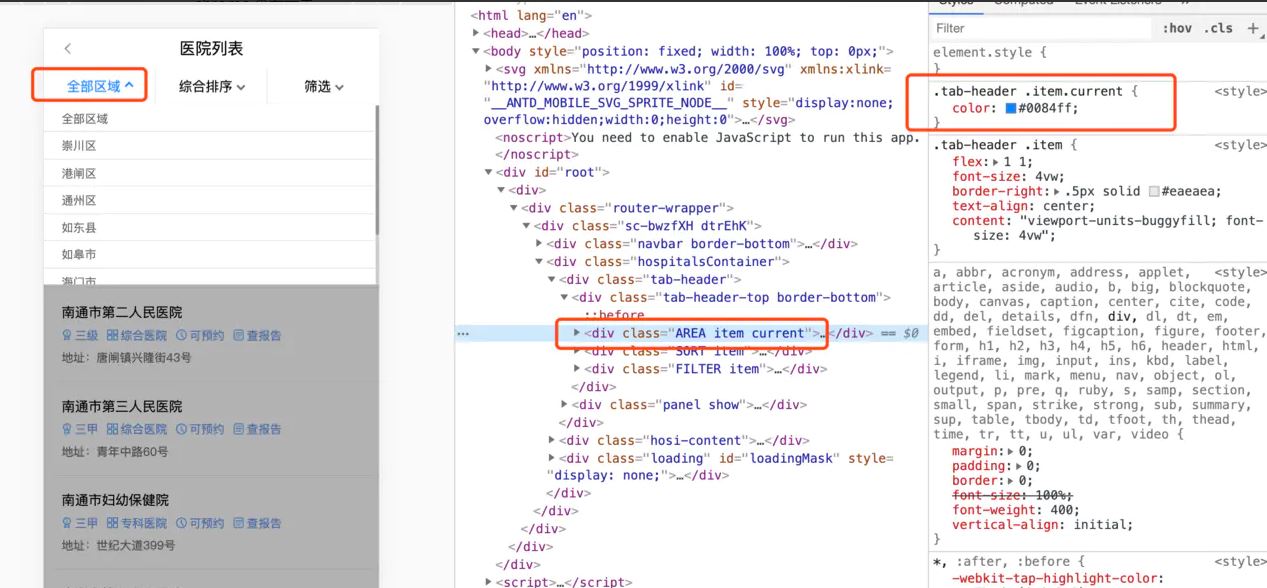Expand the border-right shorthand property
The width and height of the screenshot is (1267, 588).
(1058, 191)
